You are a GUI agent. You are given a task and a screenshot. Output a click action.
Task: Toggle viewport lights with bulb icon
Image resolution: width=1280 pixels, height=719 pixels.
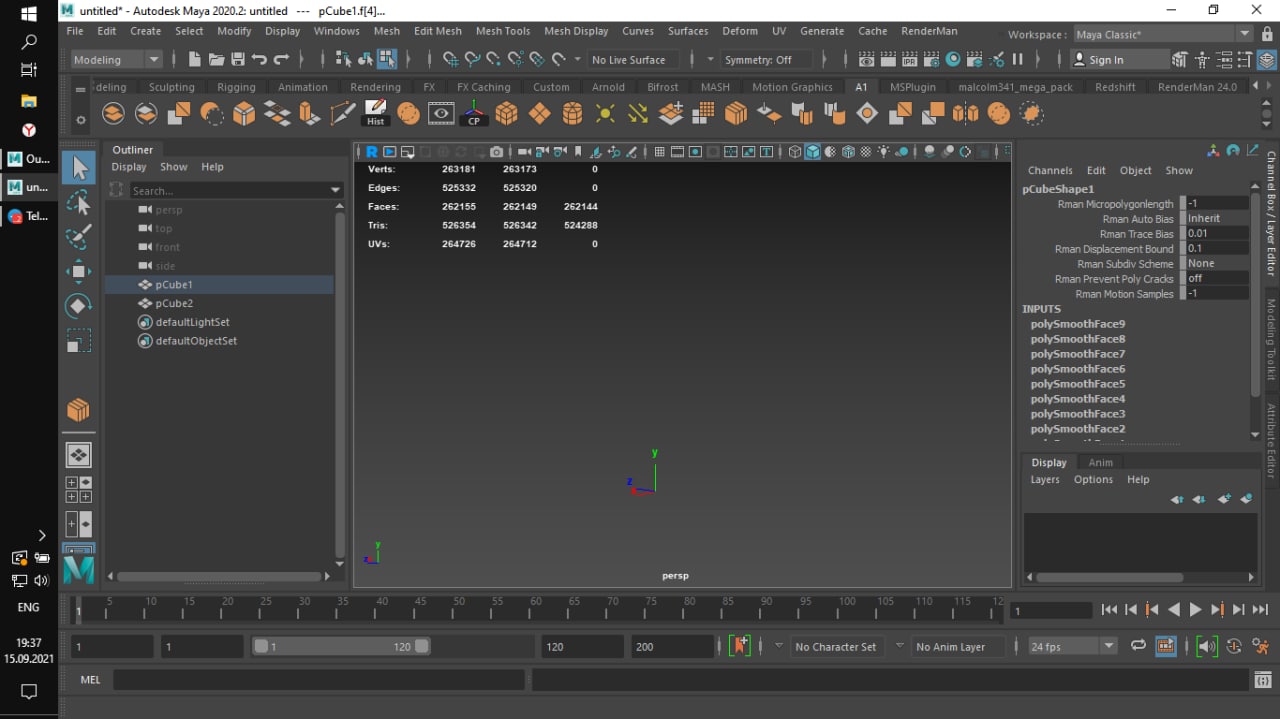pyautogui.click(x=884, y=152)
